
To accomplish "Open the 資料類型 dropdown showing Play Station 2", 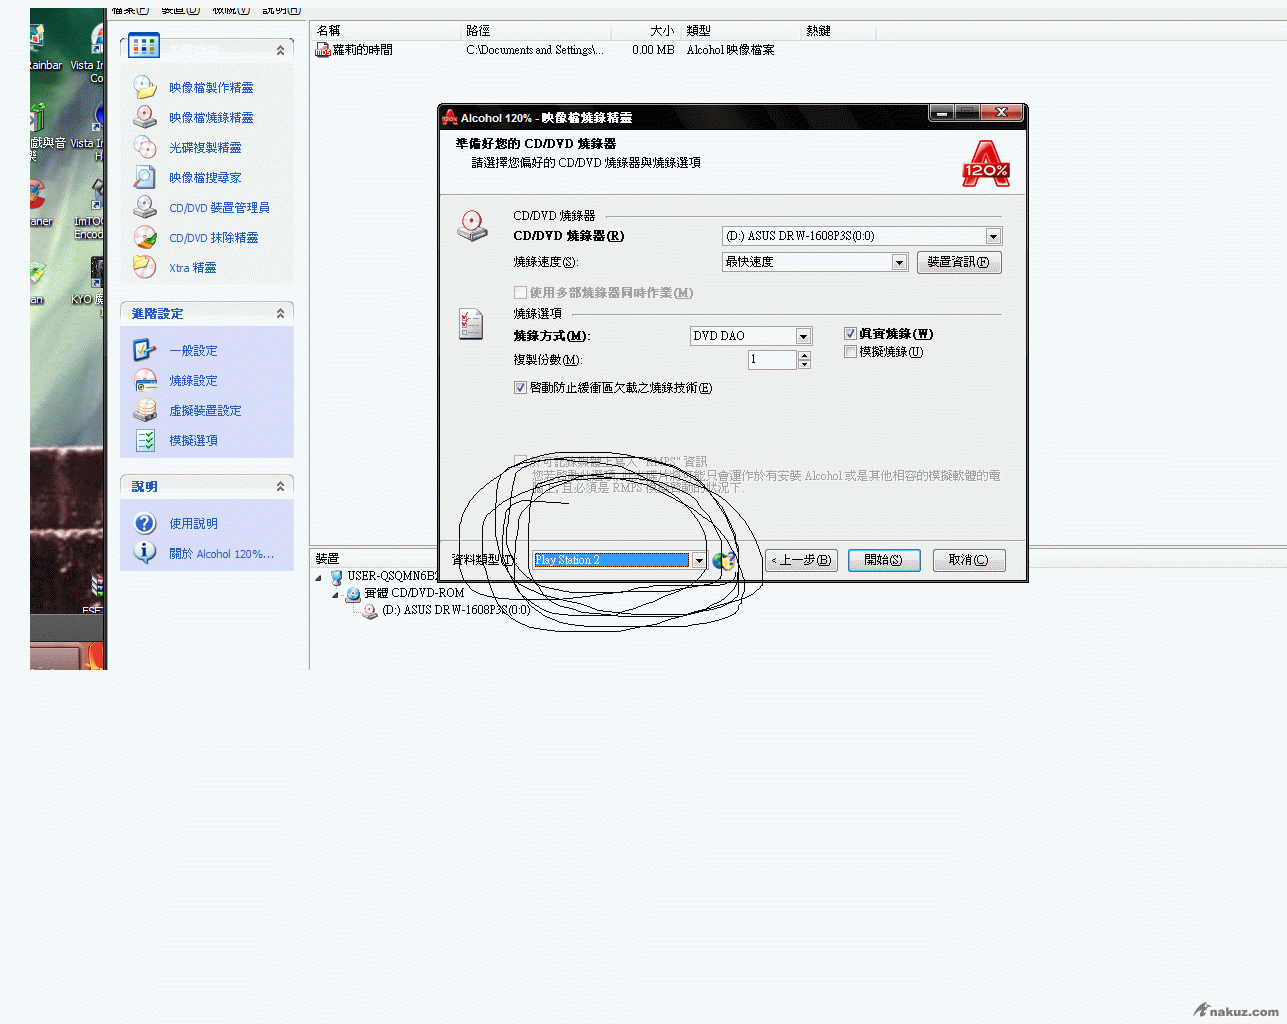I will (699, 560).
